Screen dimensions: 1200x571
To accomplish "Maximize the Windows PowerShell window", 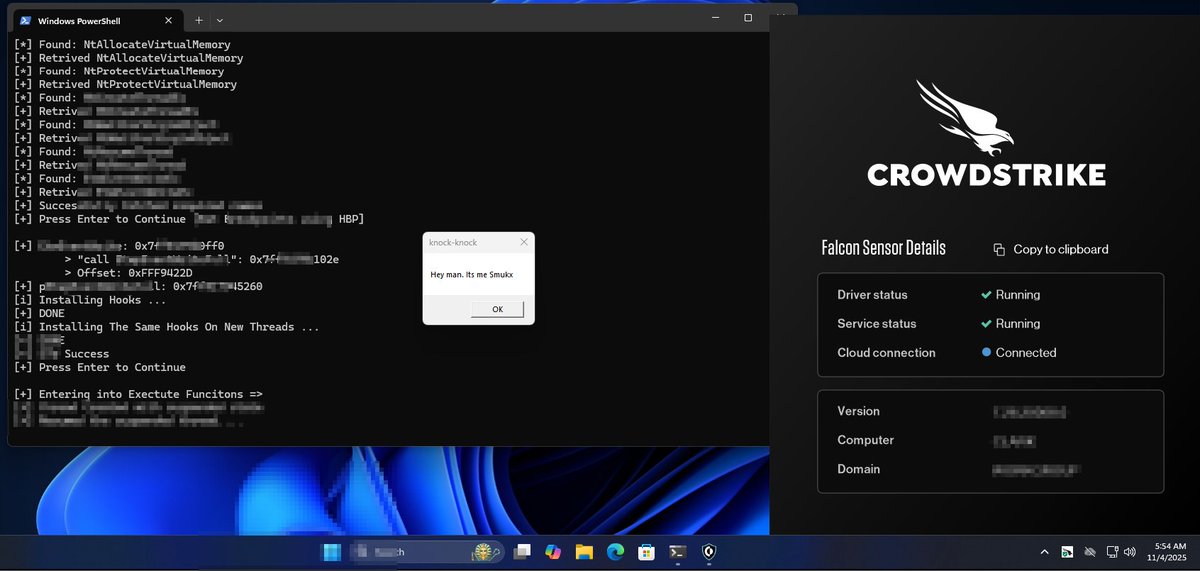I will click(x=748, y=18).
